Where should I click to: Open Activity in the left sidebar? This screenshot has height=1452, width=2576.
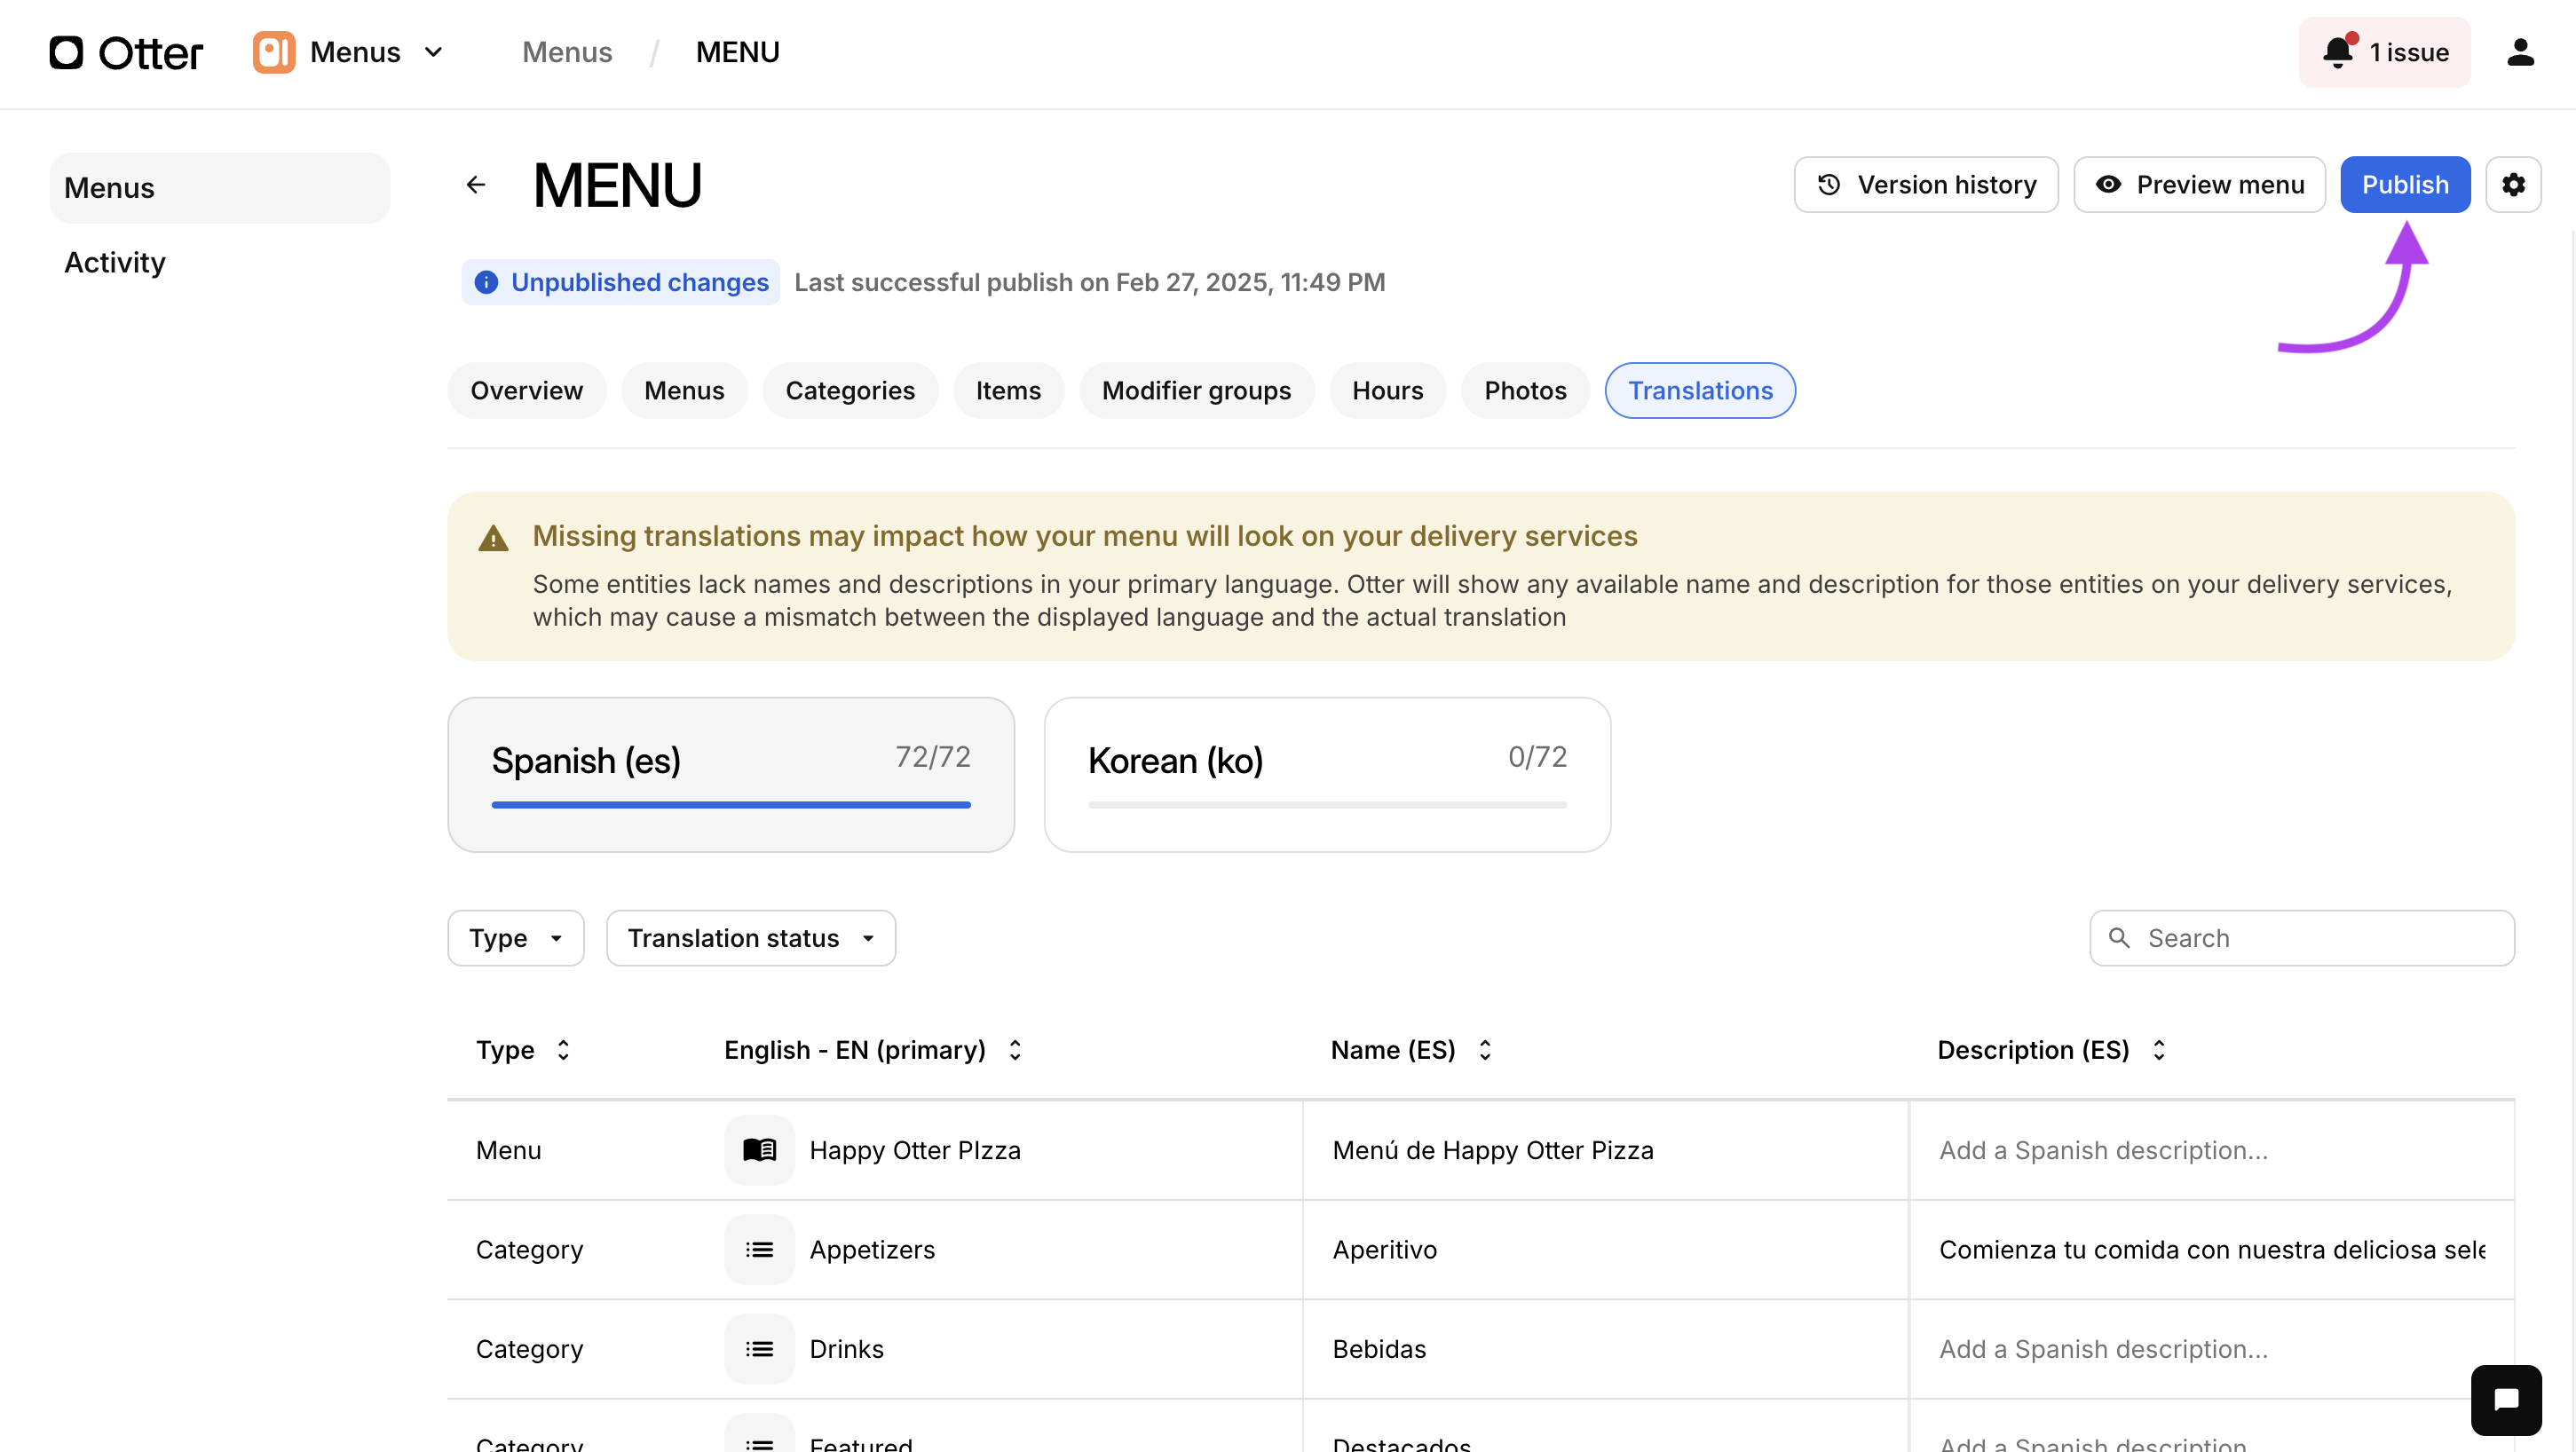point(115,262)
